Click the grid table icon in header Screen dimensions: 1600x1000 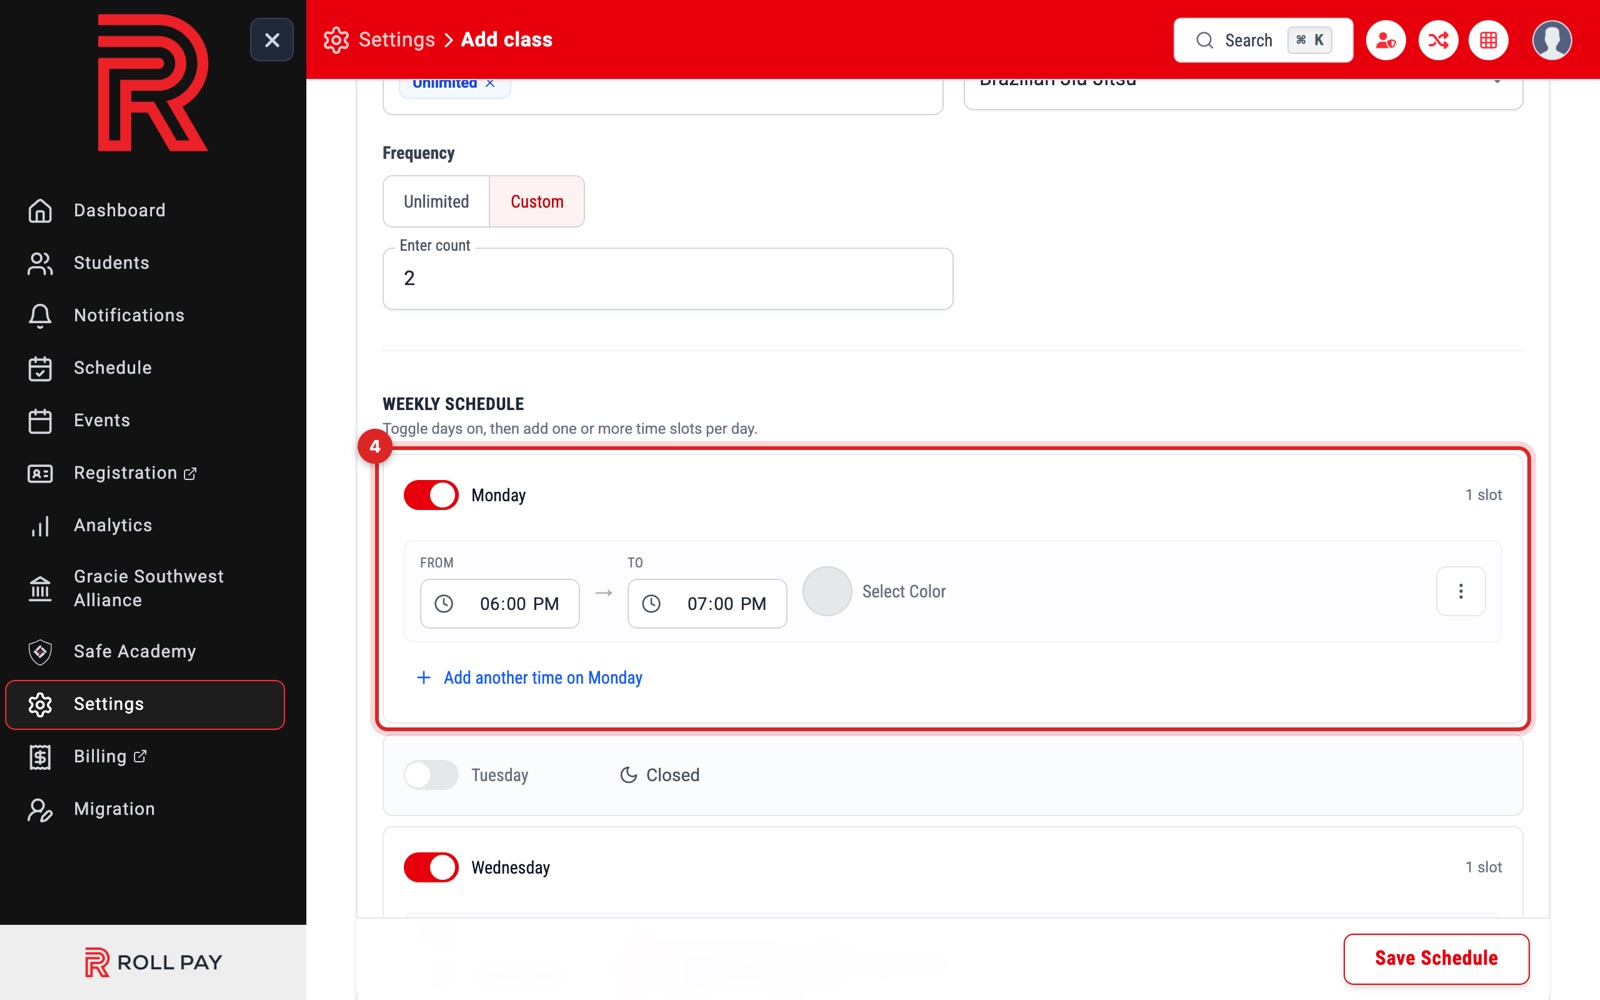point(1489,40)
